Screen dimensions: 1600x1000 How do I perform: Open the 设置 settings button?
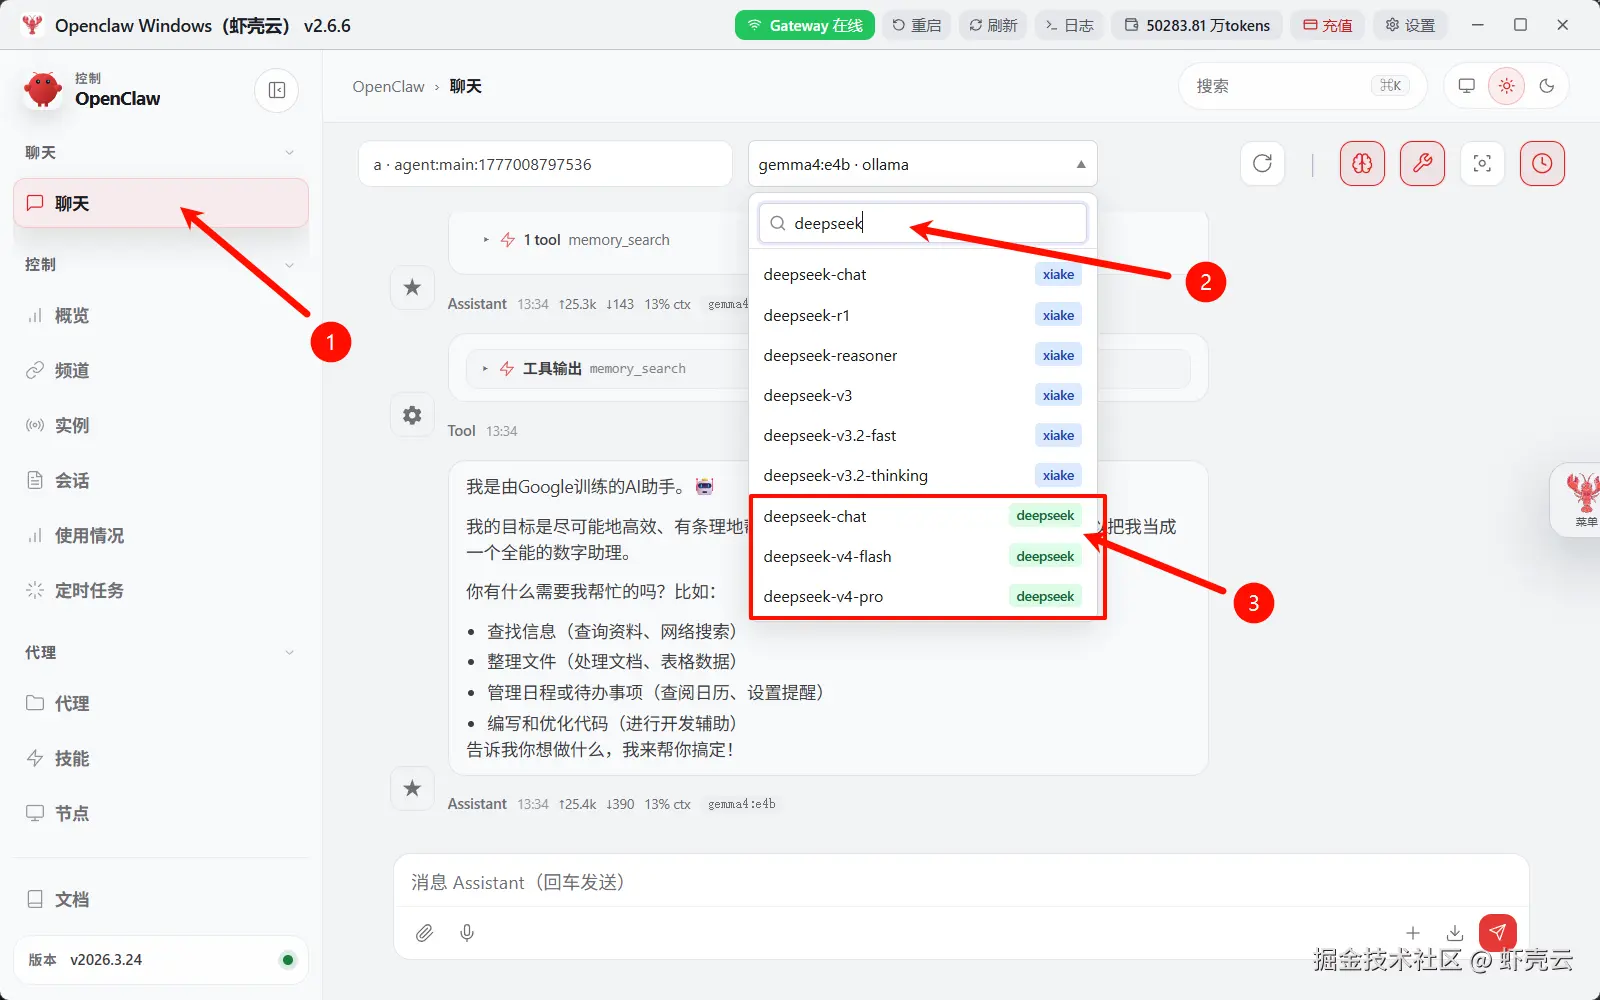tap(1410, 25)
